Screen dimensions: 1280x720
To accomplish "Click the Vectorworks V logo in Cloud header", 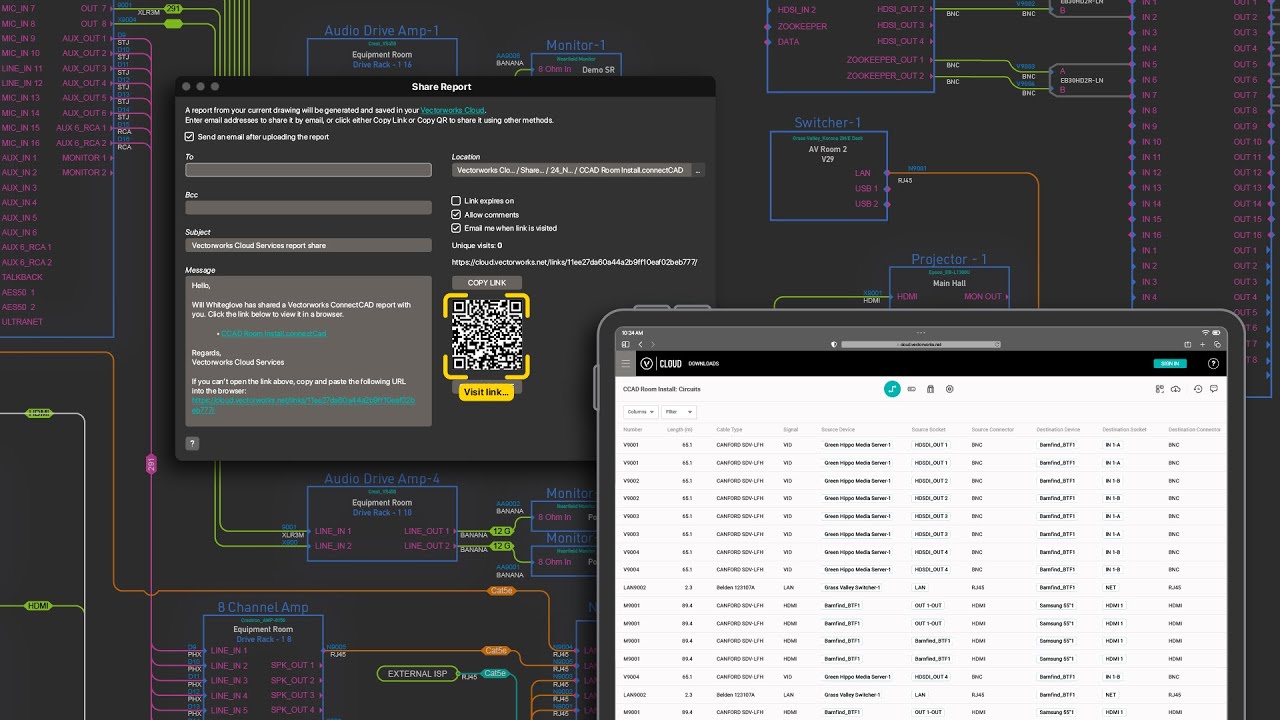I will [646, 364].
